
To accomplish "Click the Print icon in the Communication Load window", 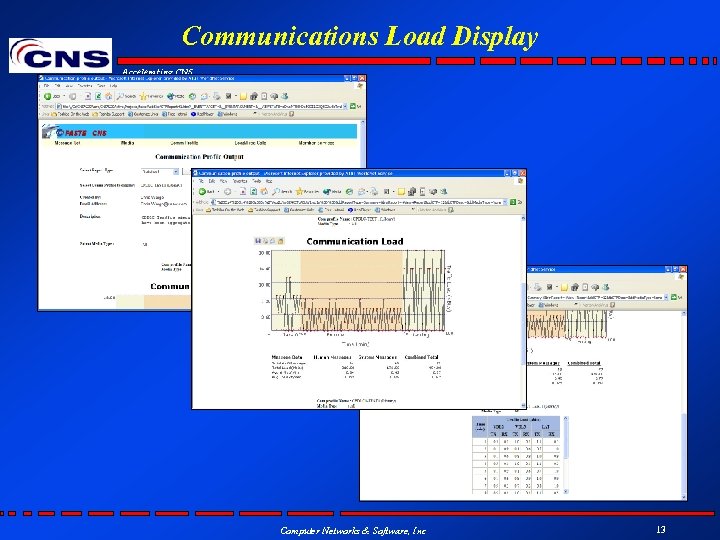I will pyautogui.click(x=374, y=191).
